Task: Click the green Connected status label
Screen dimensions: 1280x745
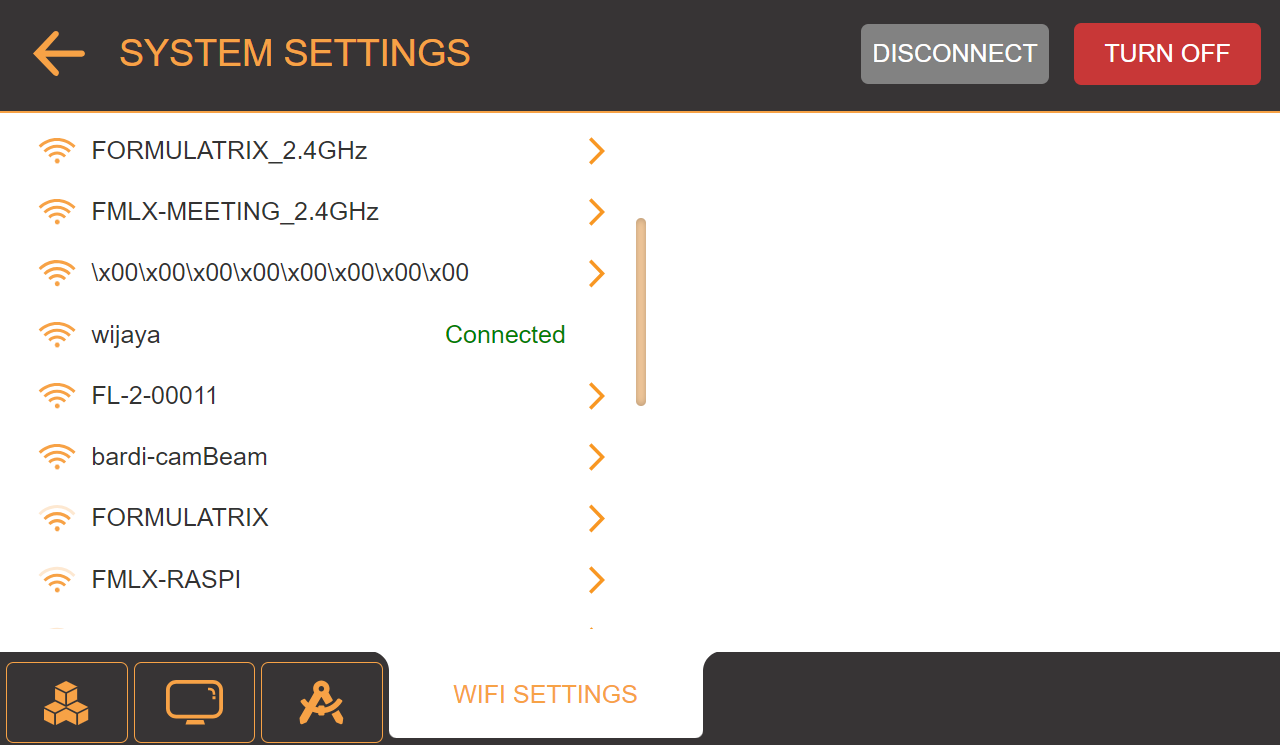Action: pyautogui.click(x=505, y=335)
